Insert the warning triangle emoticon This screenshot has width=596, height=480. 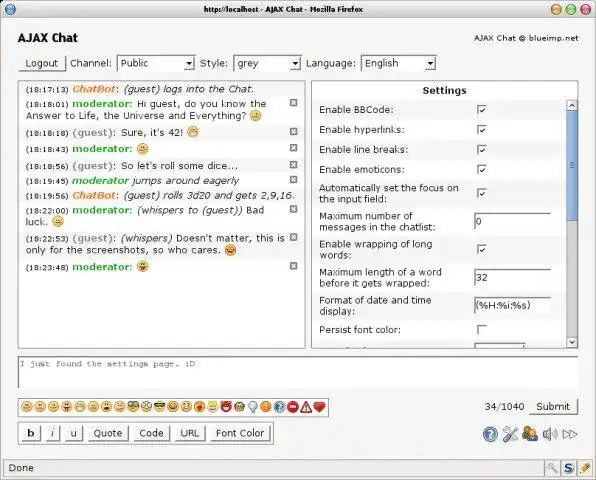click(306, 407)
